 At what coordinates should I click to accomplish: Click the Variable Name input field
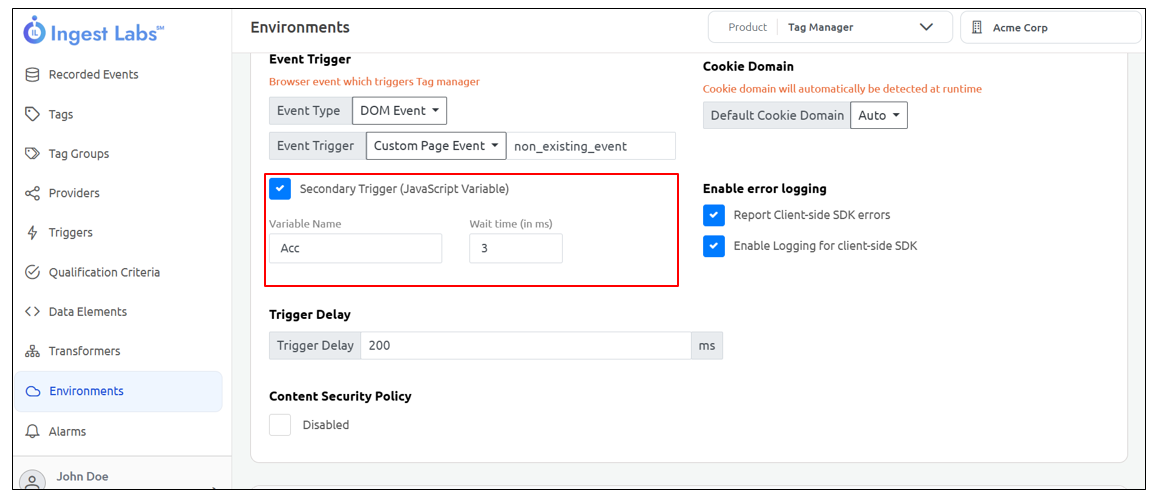pos(355,249)
